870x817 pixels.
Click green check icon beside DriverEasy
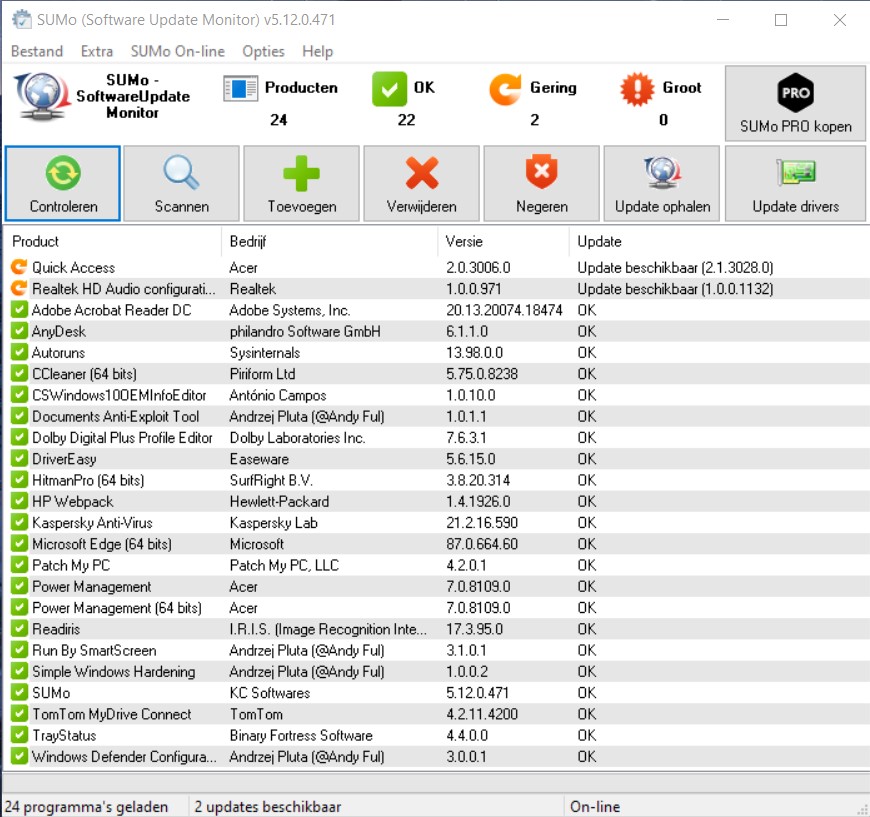click(x=19, y=458)
